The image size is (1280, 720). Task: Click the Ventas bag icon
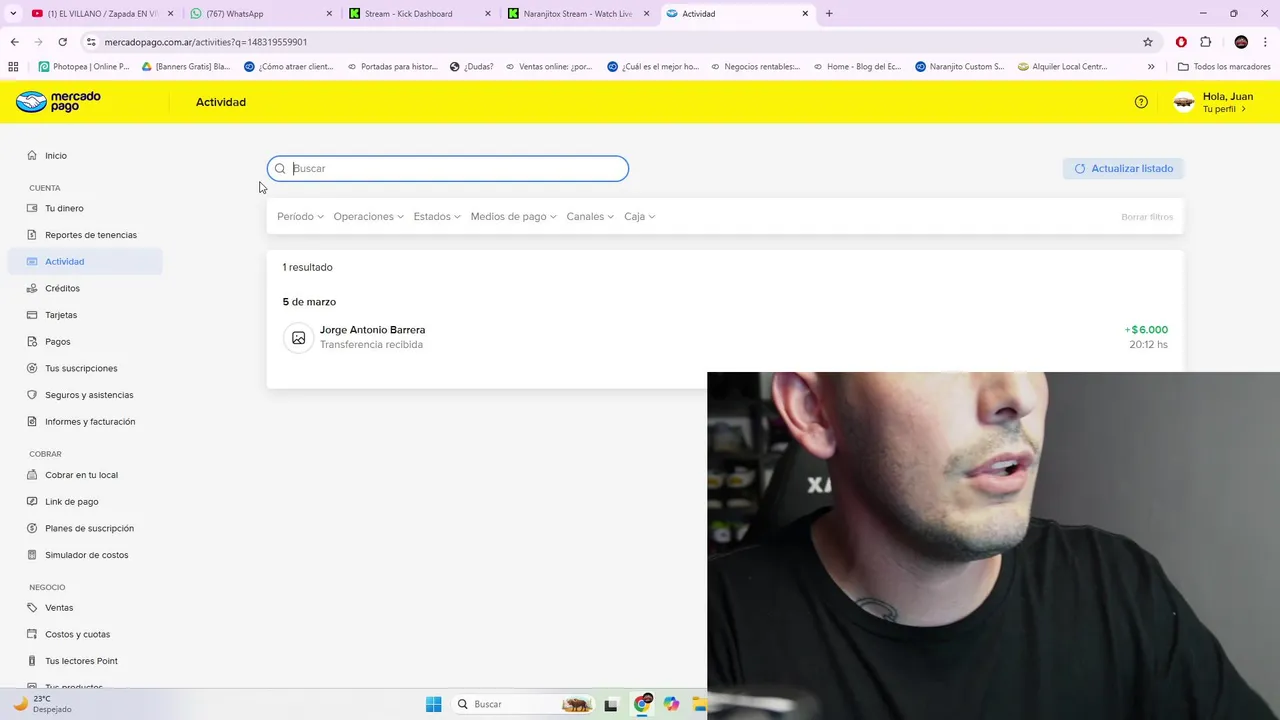33,608
